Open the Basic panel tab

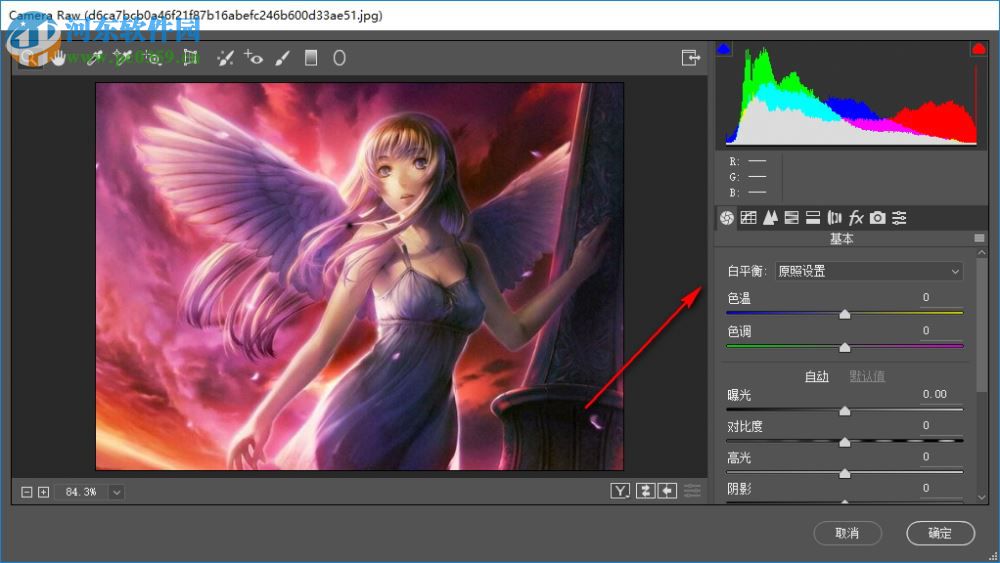click(726, 218)
